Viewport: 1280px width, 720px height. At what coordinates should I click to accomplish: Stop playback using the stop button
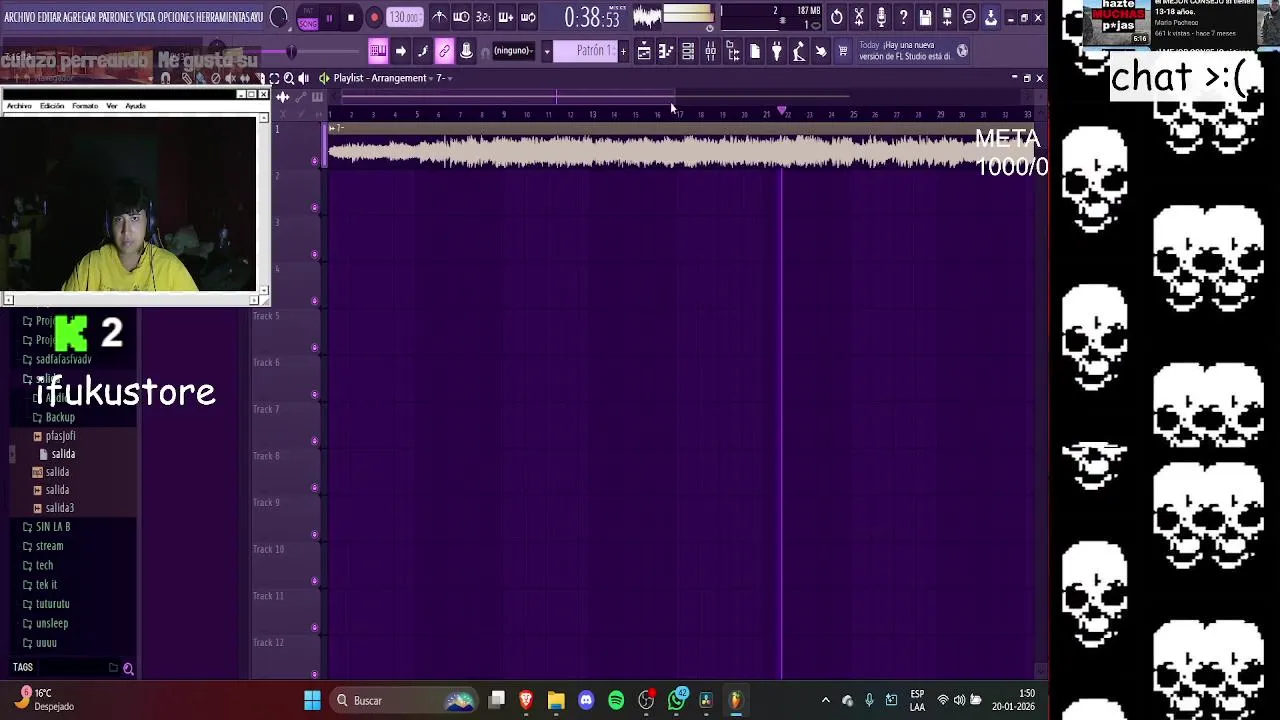pos(351,18)
